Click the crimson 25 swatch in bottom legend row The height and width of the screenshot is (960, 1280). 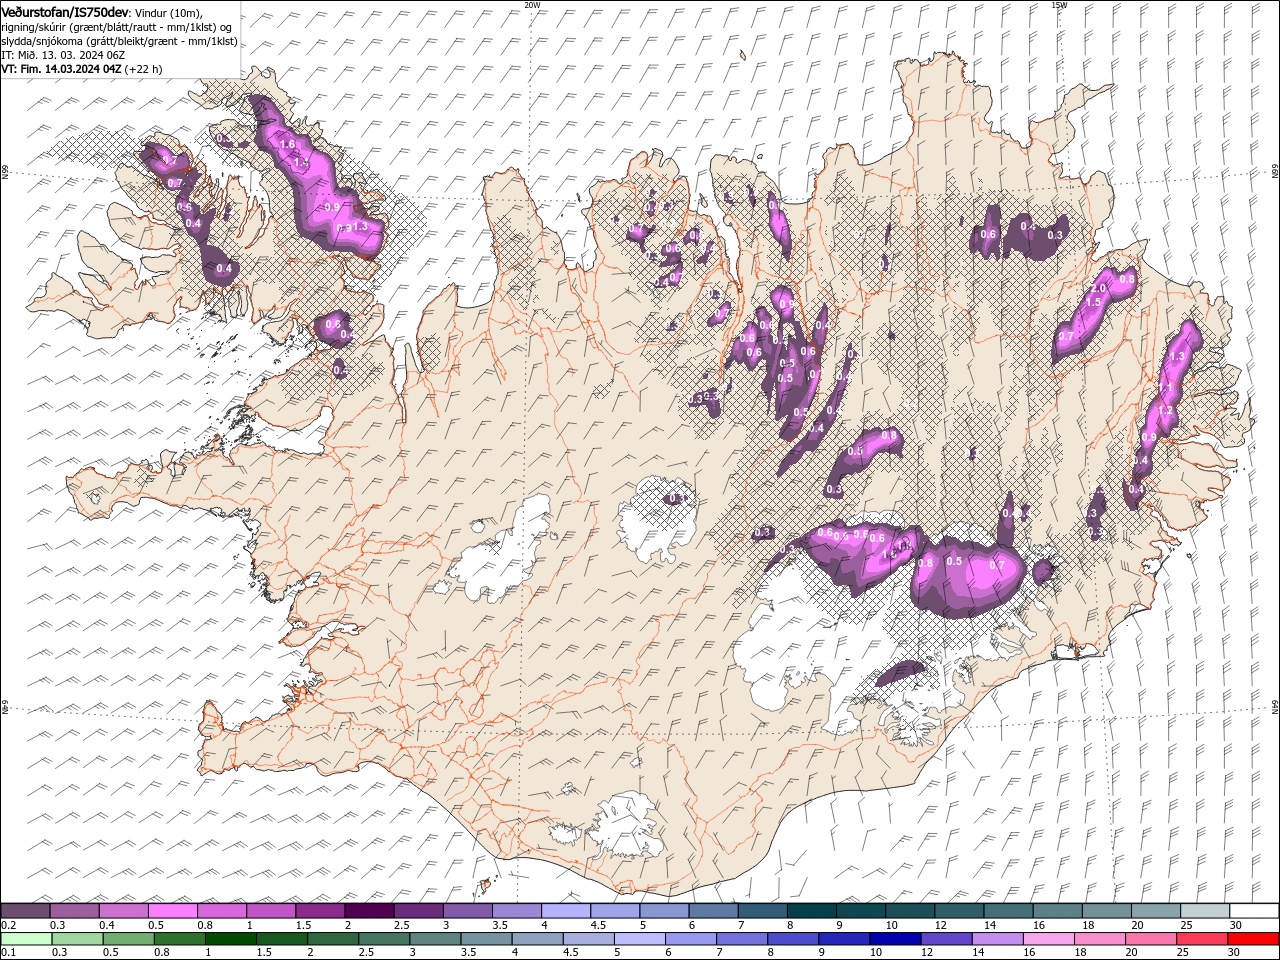coord(1201,938)
